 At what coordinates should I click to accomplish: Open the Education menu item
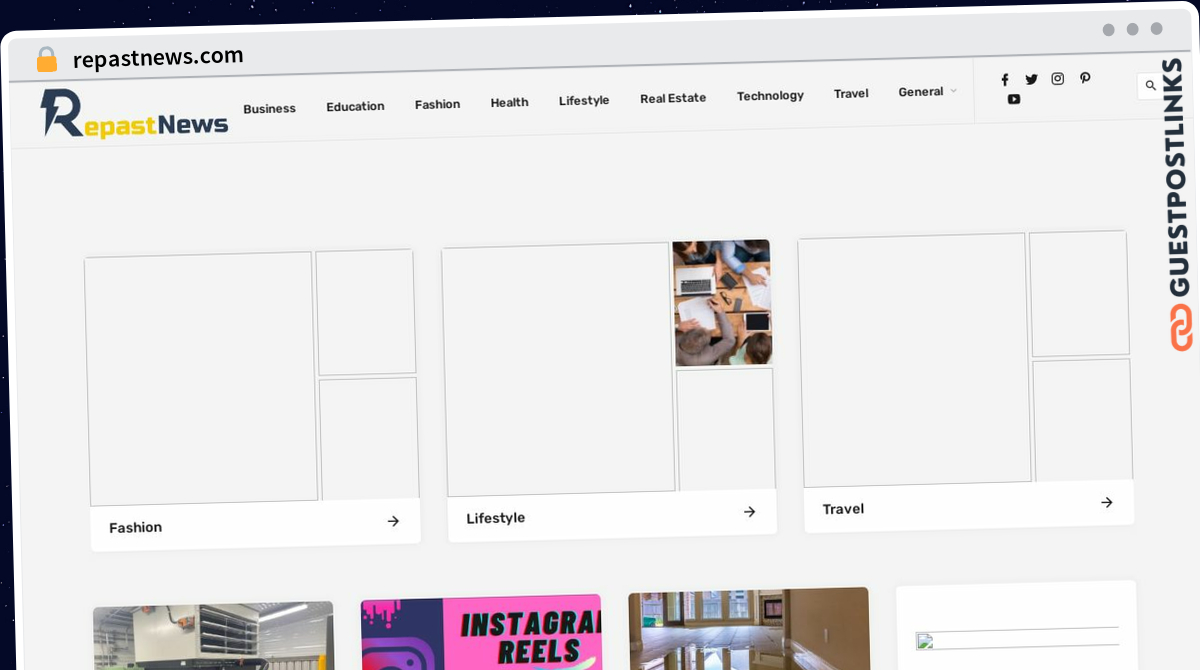click(x=355, y=106)
